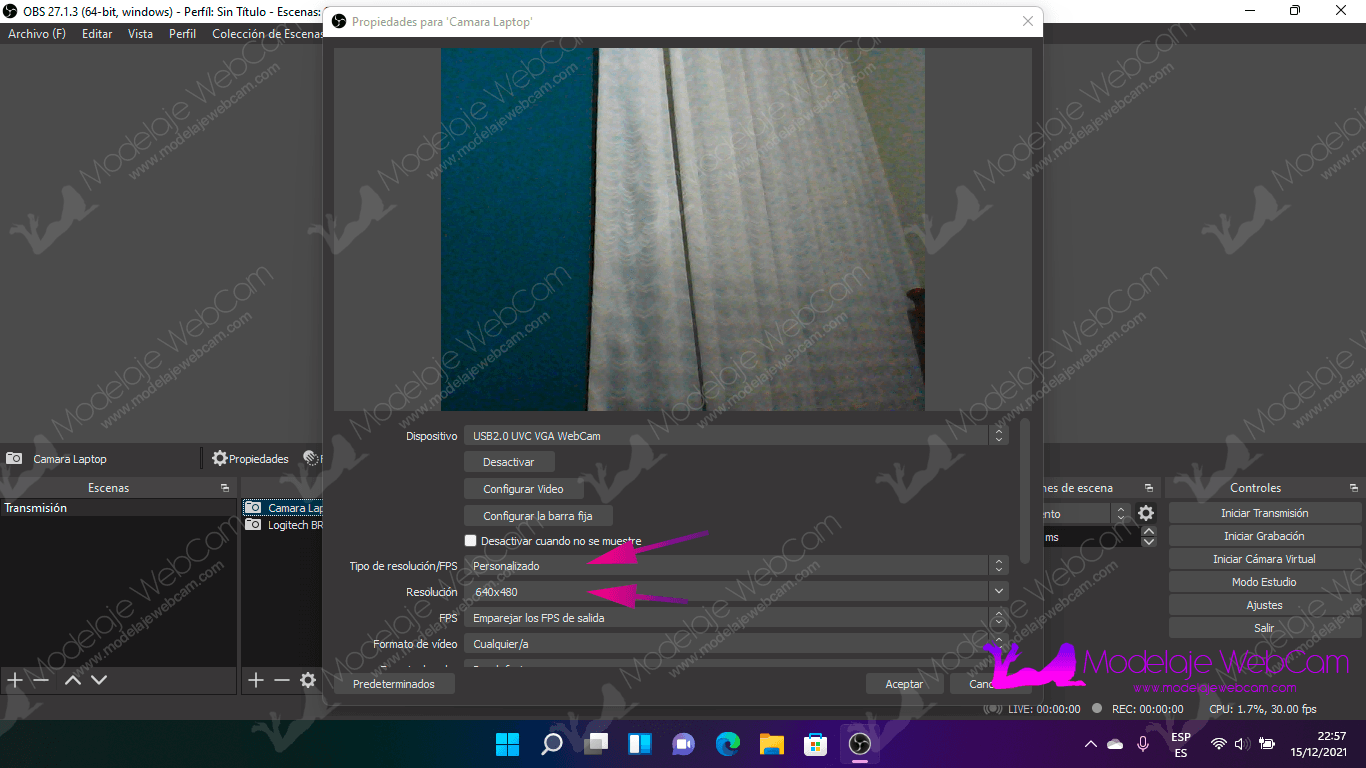Click the properties dialog vertical scrollbar
Viewport: 1366px width, 768px height.
(x=1024, y=490)
